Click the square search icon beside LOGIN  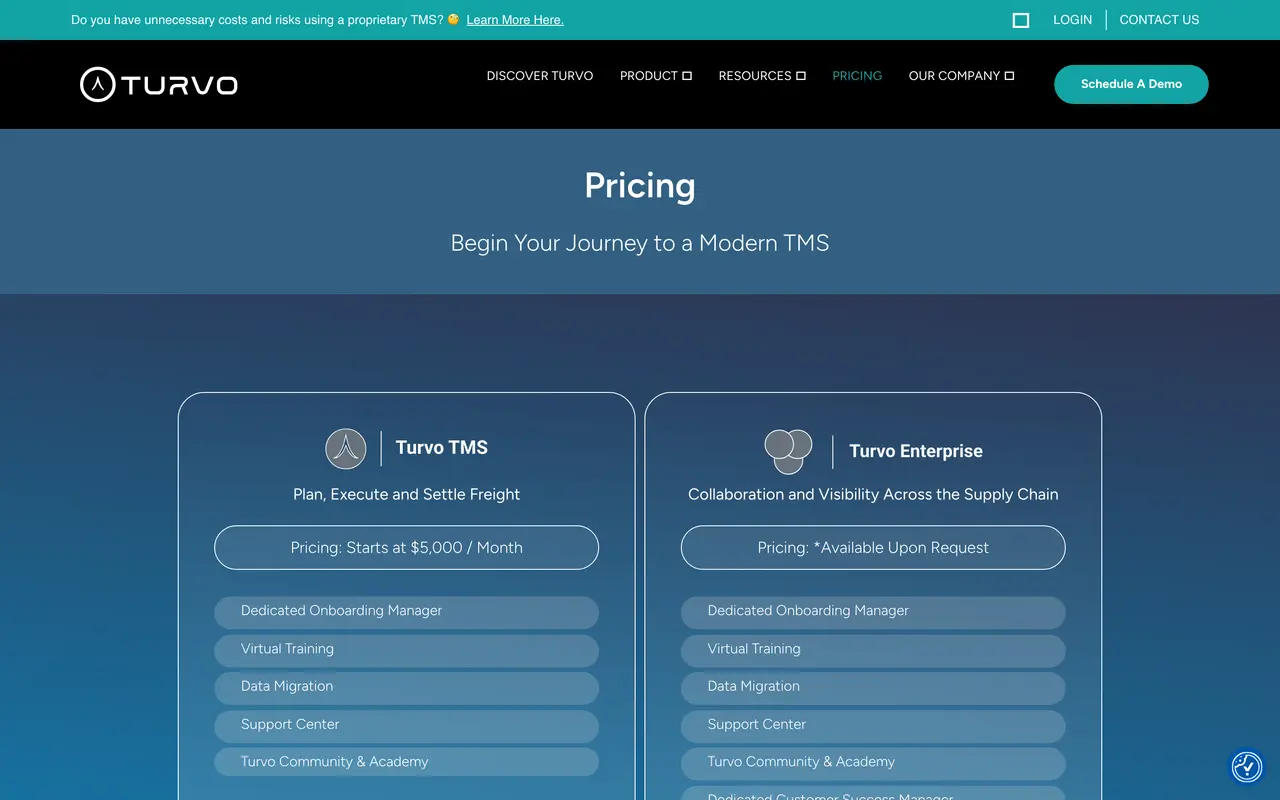(x=1021, y=20)
